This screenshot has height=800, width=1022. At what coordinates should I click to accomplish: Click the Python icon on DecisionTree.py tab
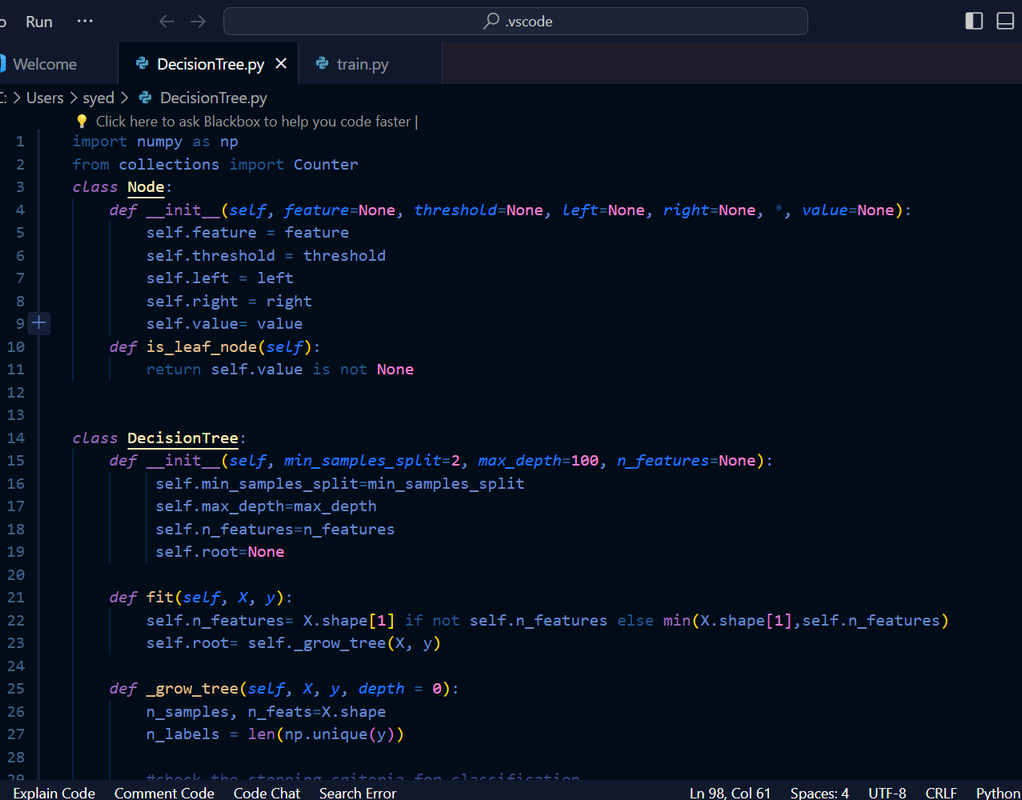click(x=142, y=63)
